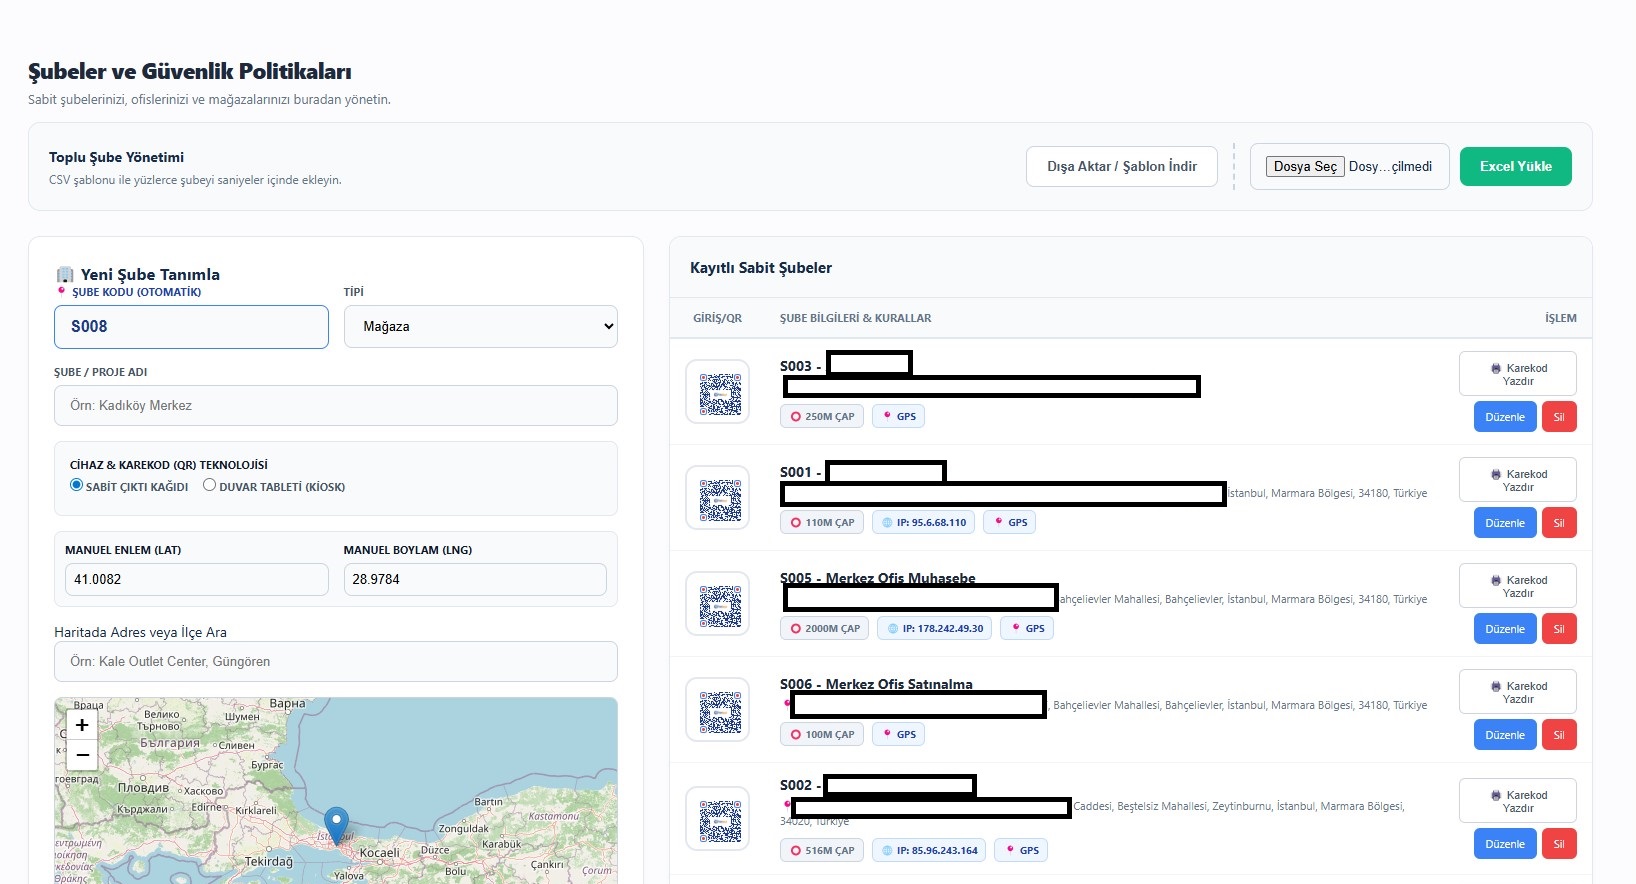Select Duvar Tableti (Kiosk) radio option
The height and width of the screenshot is (884, 1636).
209,485
